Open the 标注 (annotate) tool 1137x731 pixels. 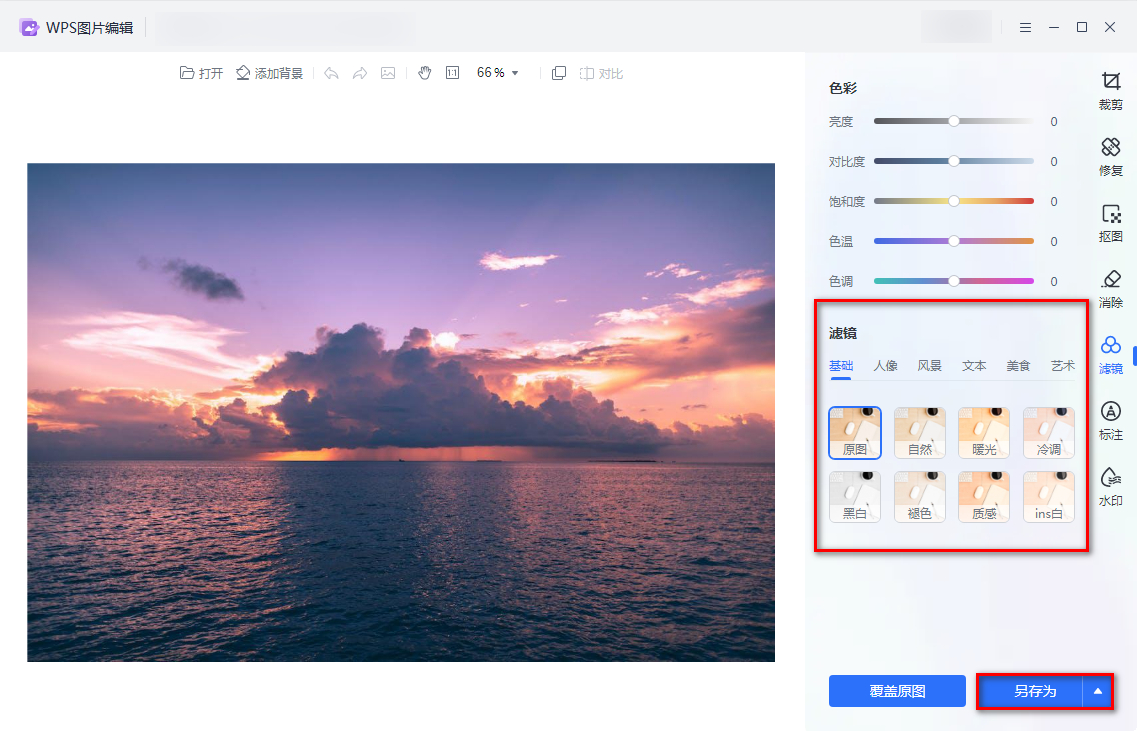coord(1110,420)
